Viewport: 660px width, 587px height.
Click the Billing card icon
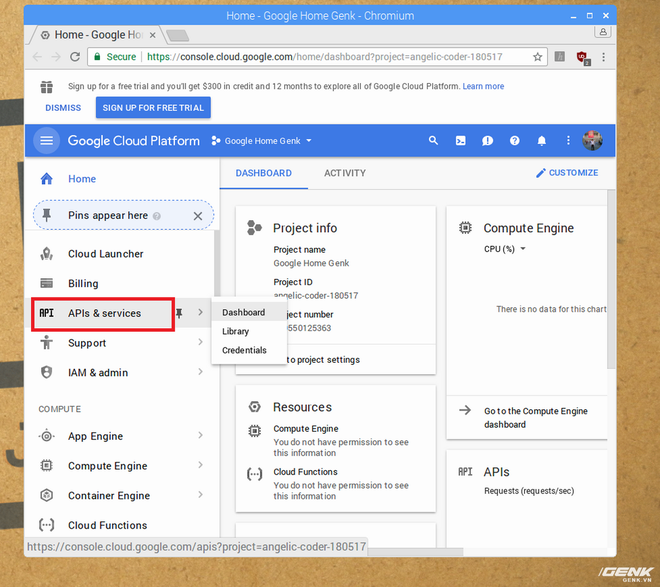click(47, 283)
